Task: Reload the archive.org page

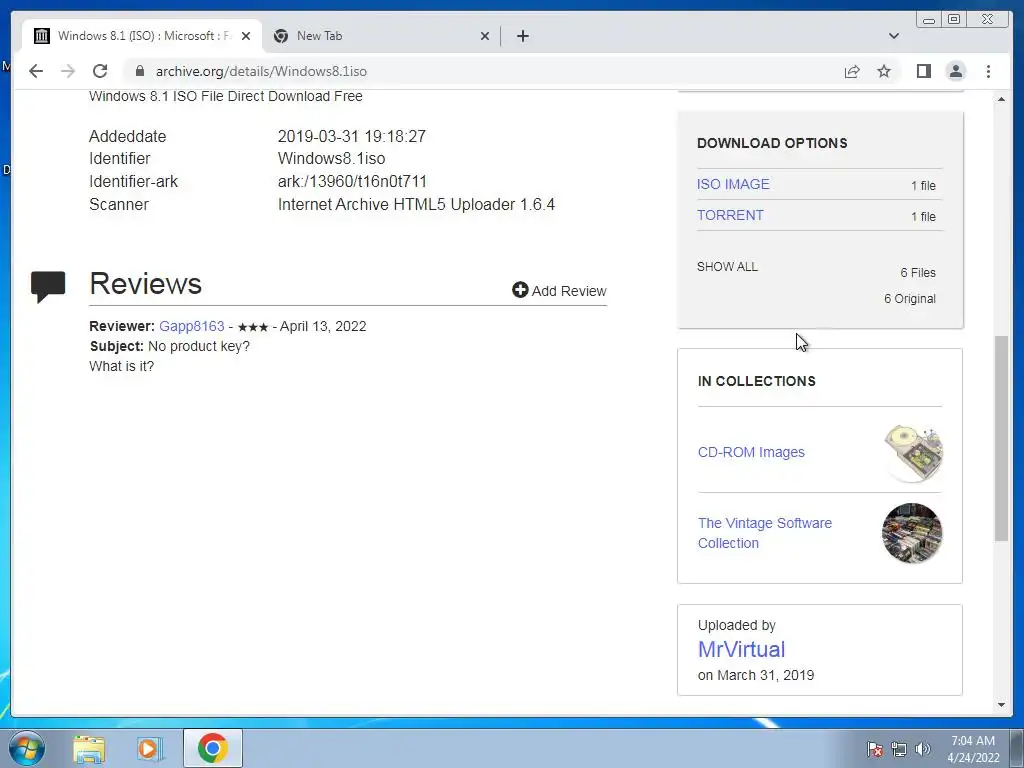Action: click(100, 71)
